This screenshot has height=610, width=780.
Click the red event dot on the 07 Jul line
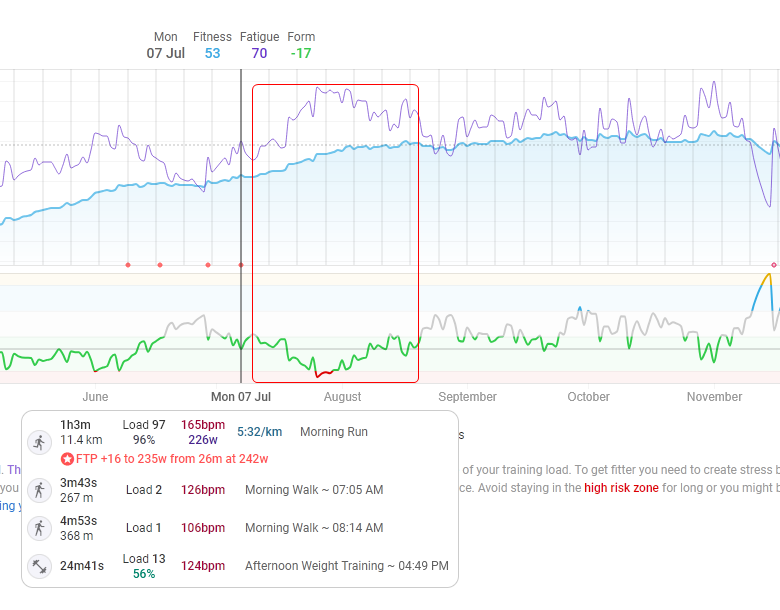tap(241, 265)
